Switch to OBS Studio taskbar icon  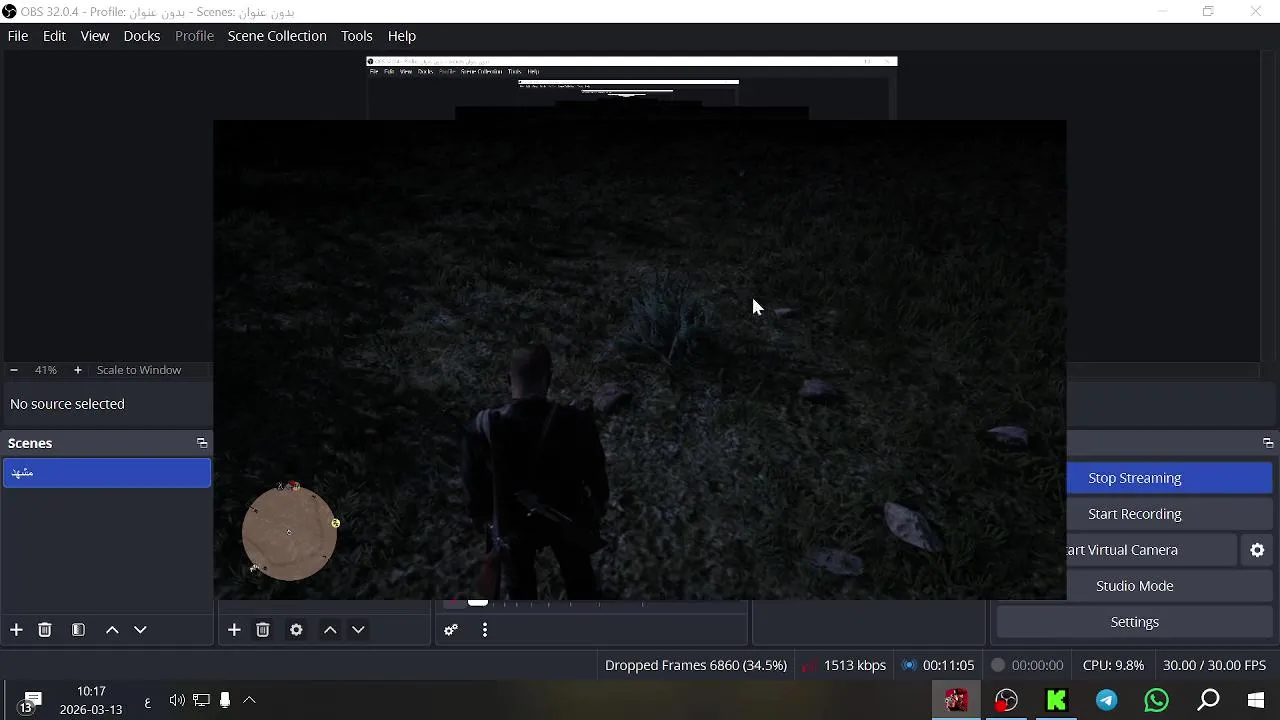point(1006,700)
